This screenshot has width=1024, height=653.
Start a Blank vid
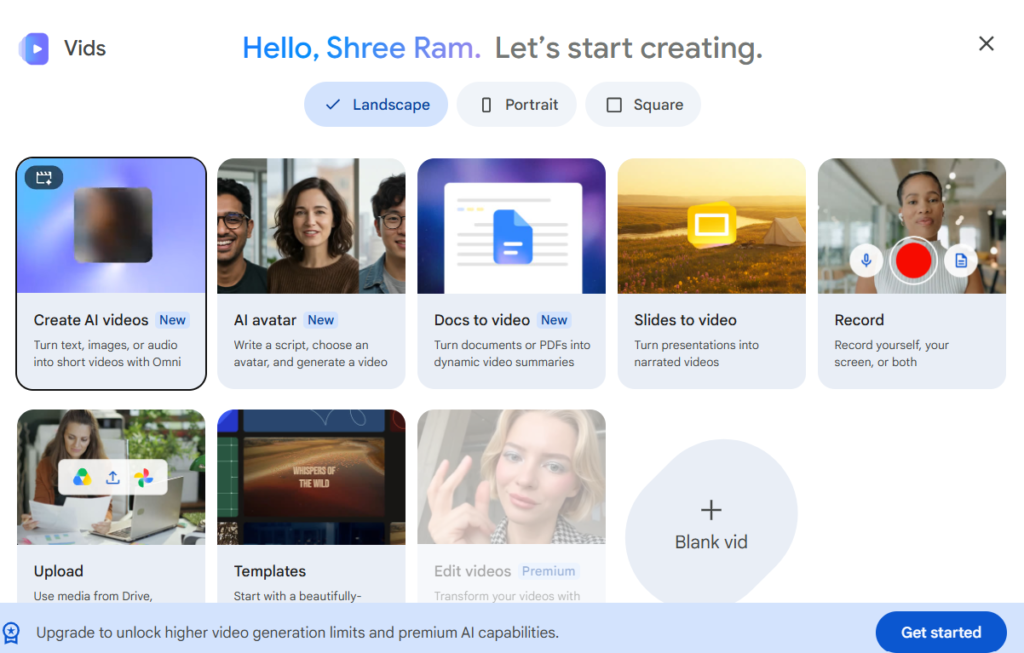coord(711,522)
